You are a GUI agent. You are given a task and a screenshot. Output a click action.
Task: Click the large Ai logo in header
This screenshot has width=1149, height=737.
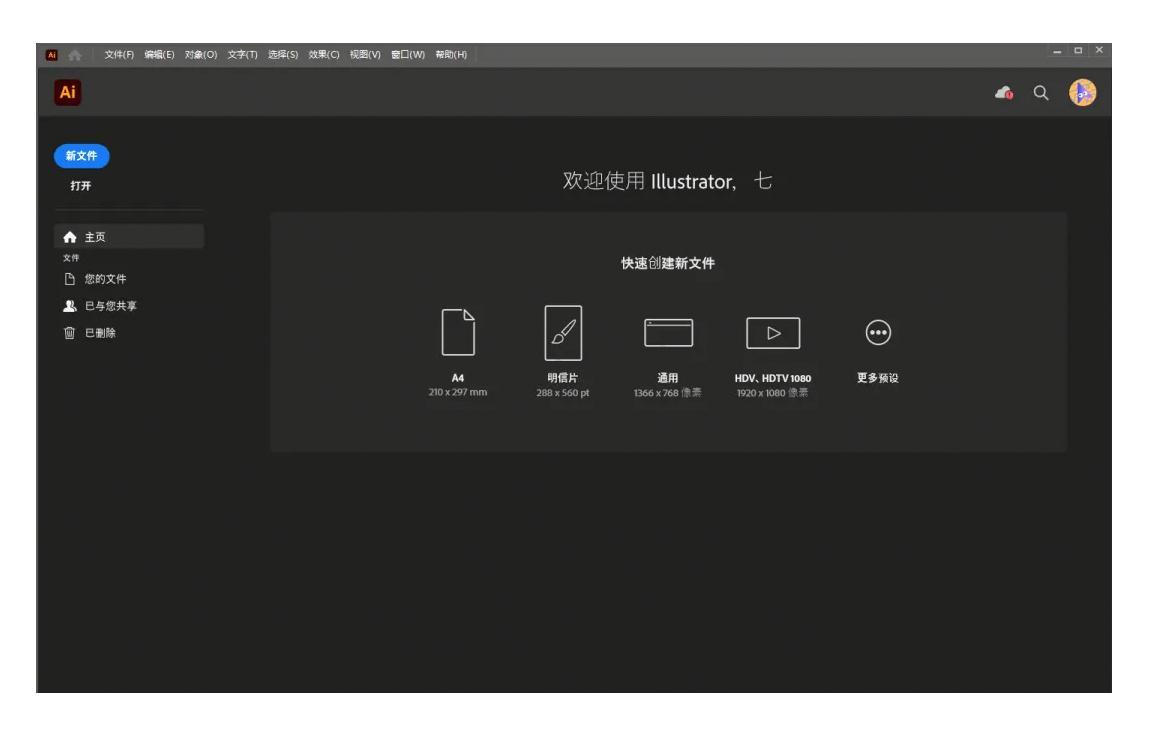click(x=67, y=92)
